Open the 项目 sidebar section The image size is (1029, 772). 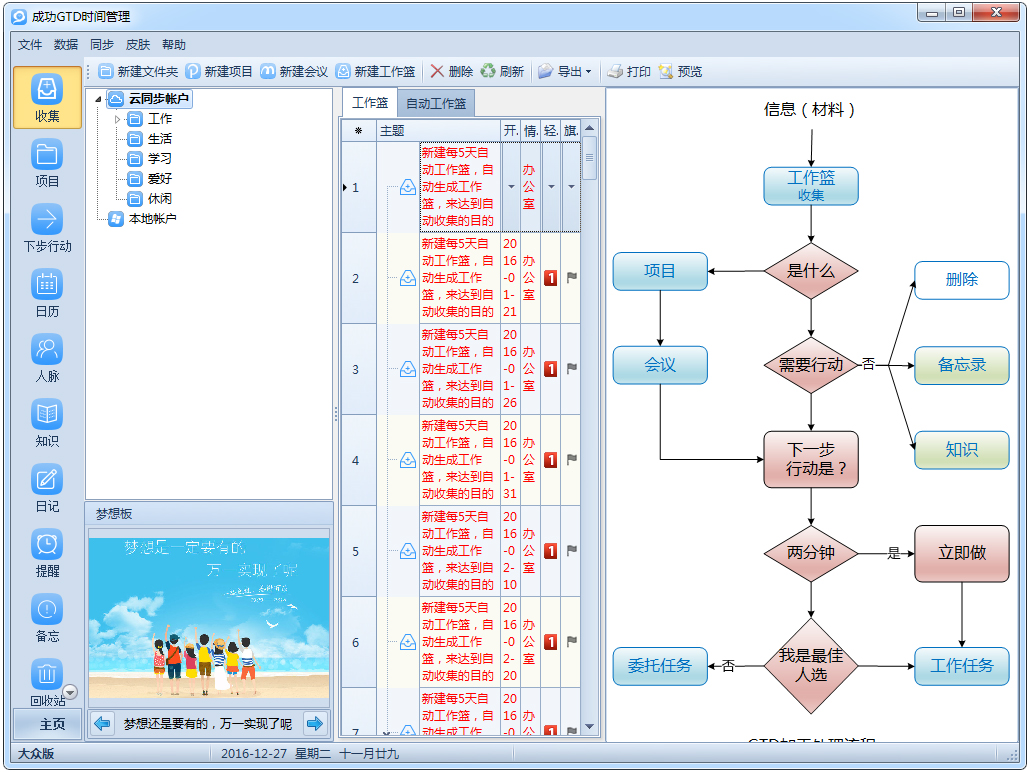[47, 163]
